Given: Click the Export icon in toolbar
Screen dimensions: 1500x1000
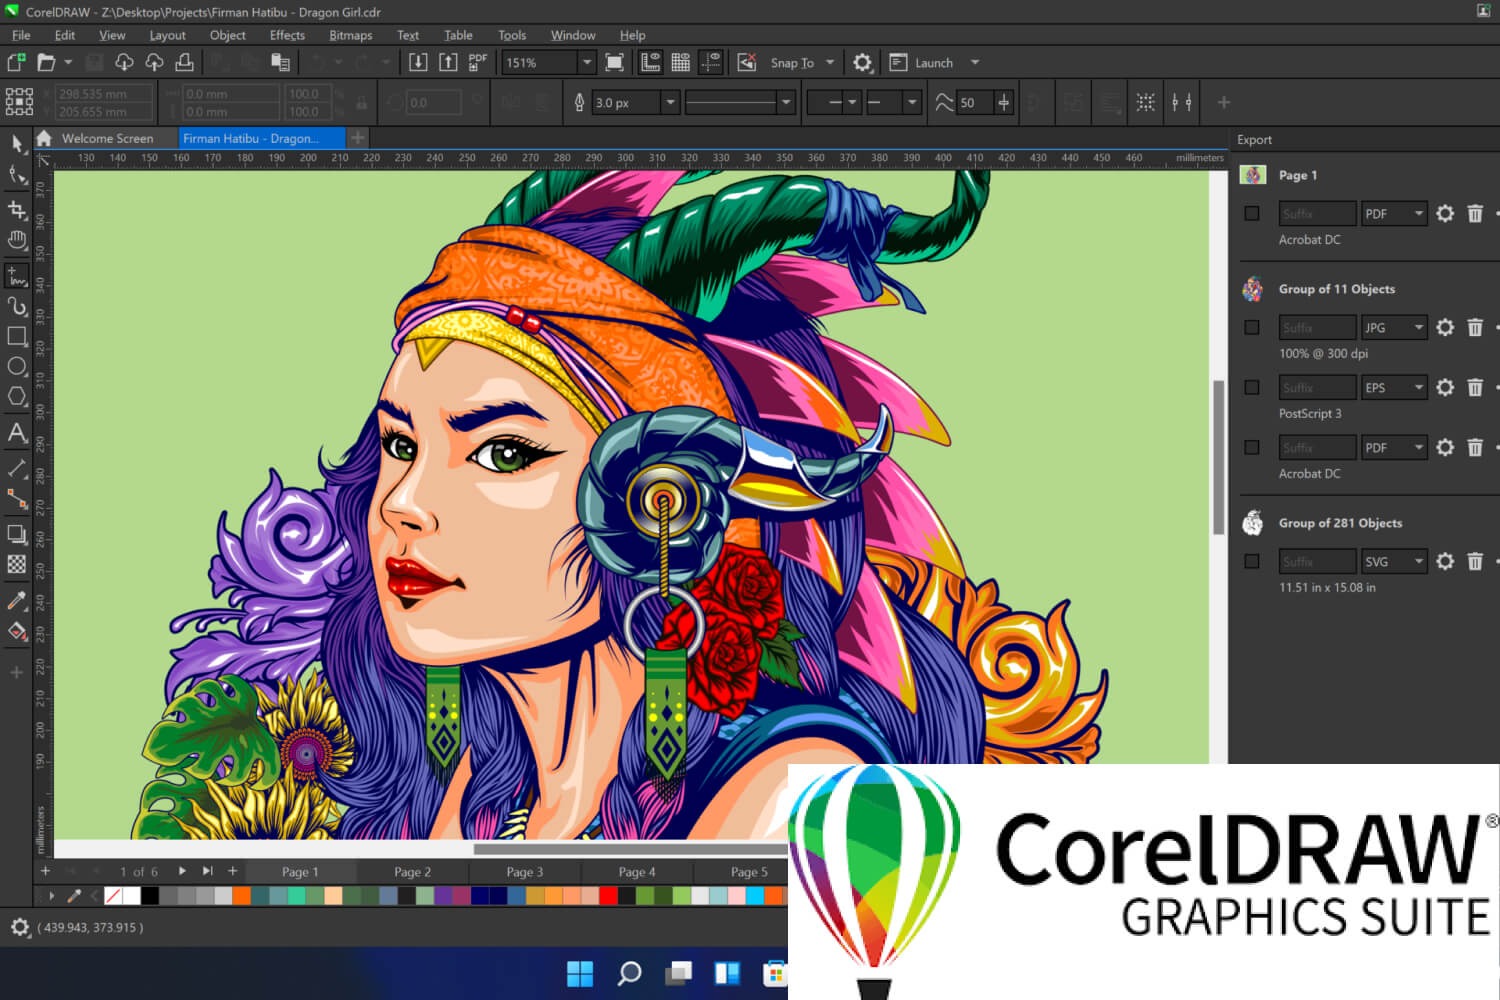Looking at the screenshot, I should point(448,62).
